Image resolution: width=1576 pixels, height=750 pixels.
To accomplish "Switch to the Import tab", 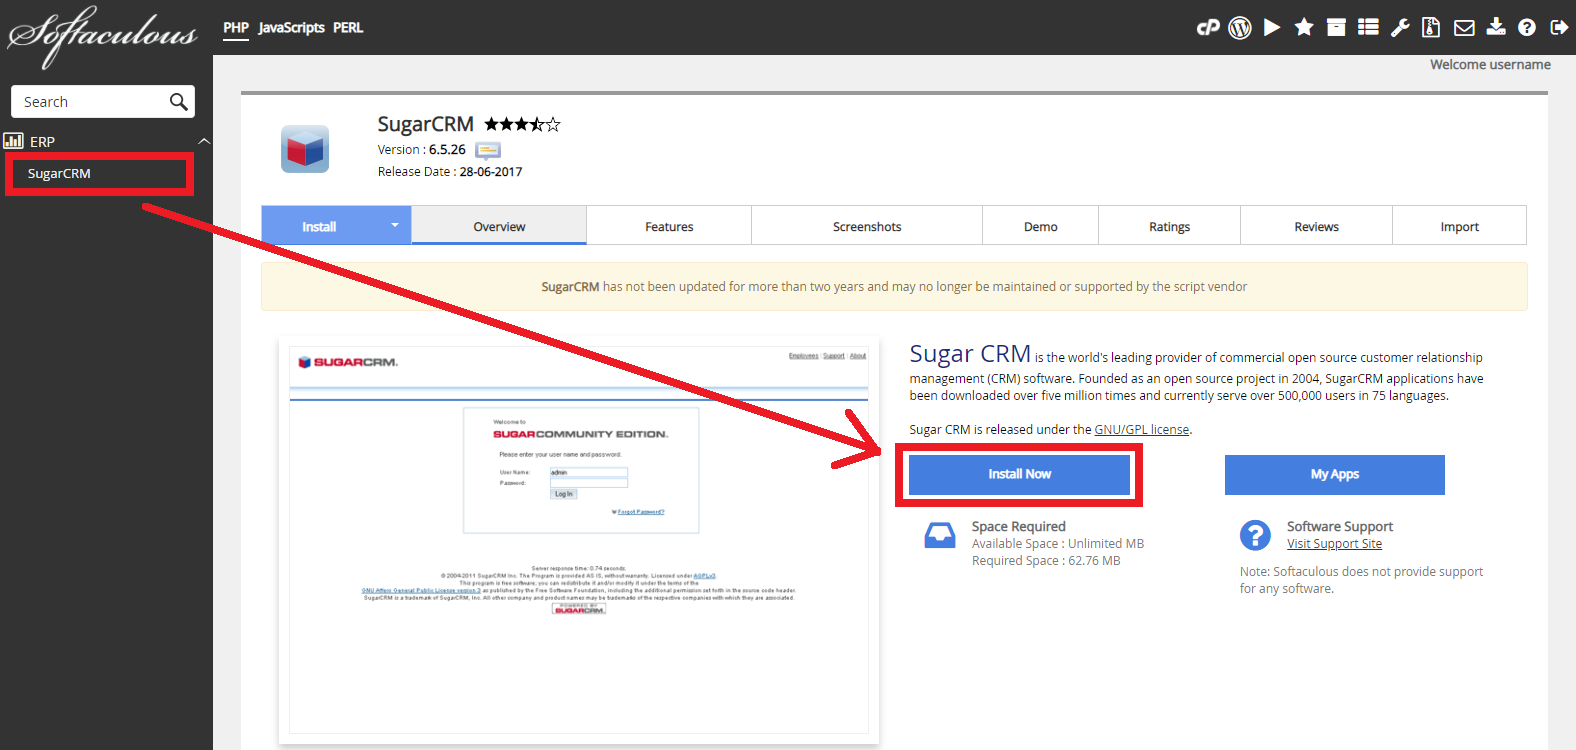I will click(1459, 226).
